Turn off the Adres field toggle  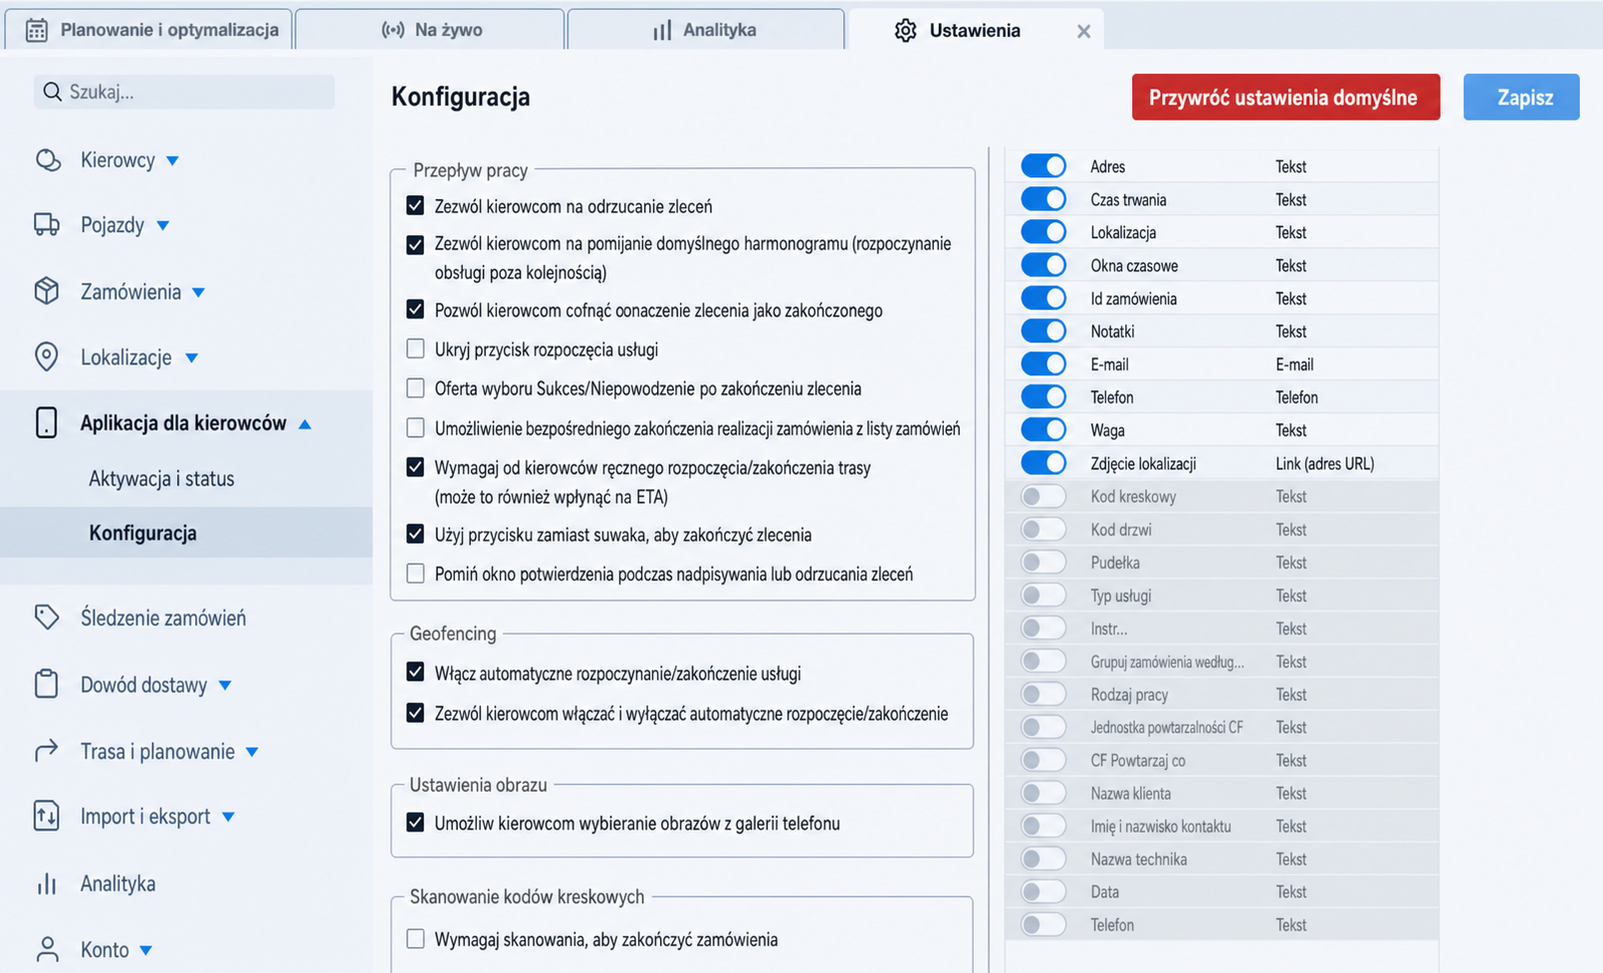pyautogui.click(x=1043, y=166)
